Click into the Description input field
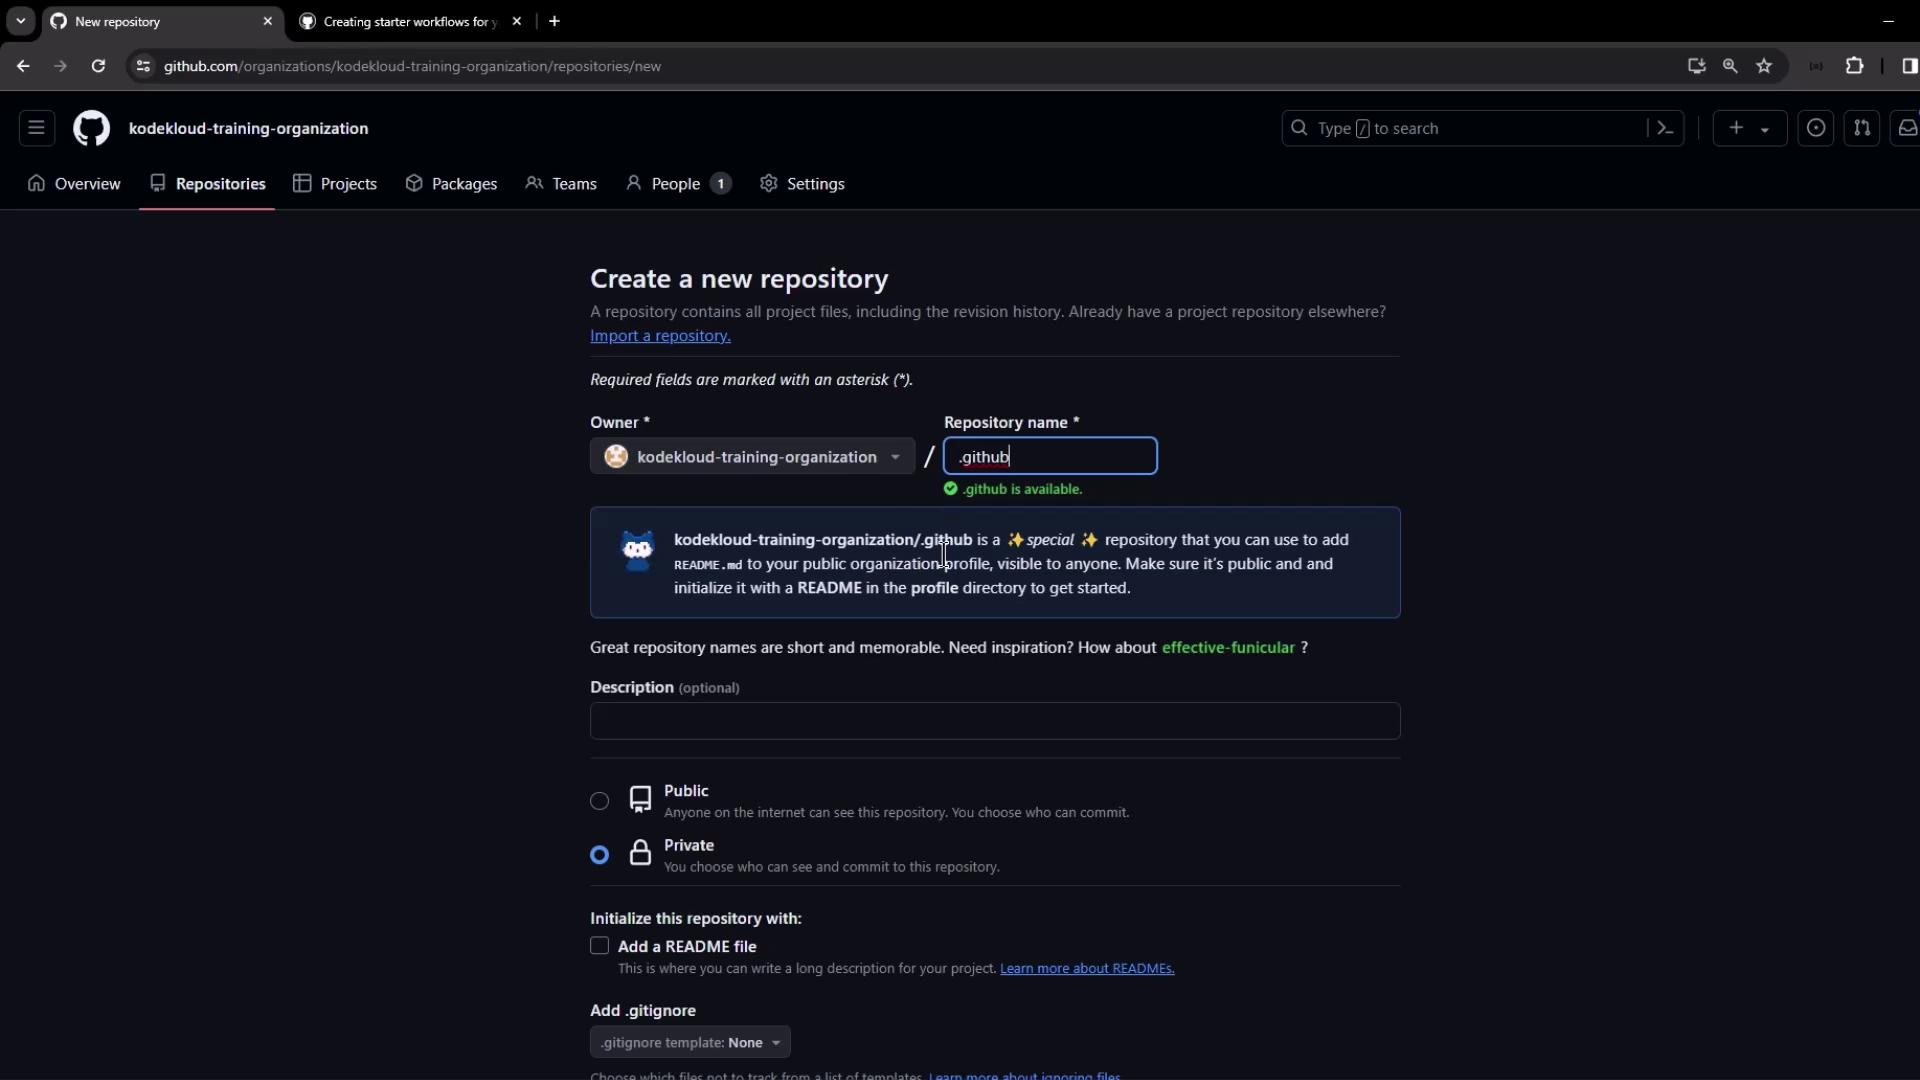The height and width of the screenshot is (1080, 1920). coord(994,721)
